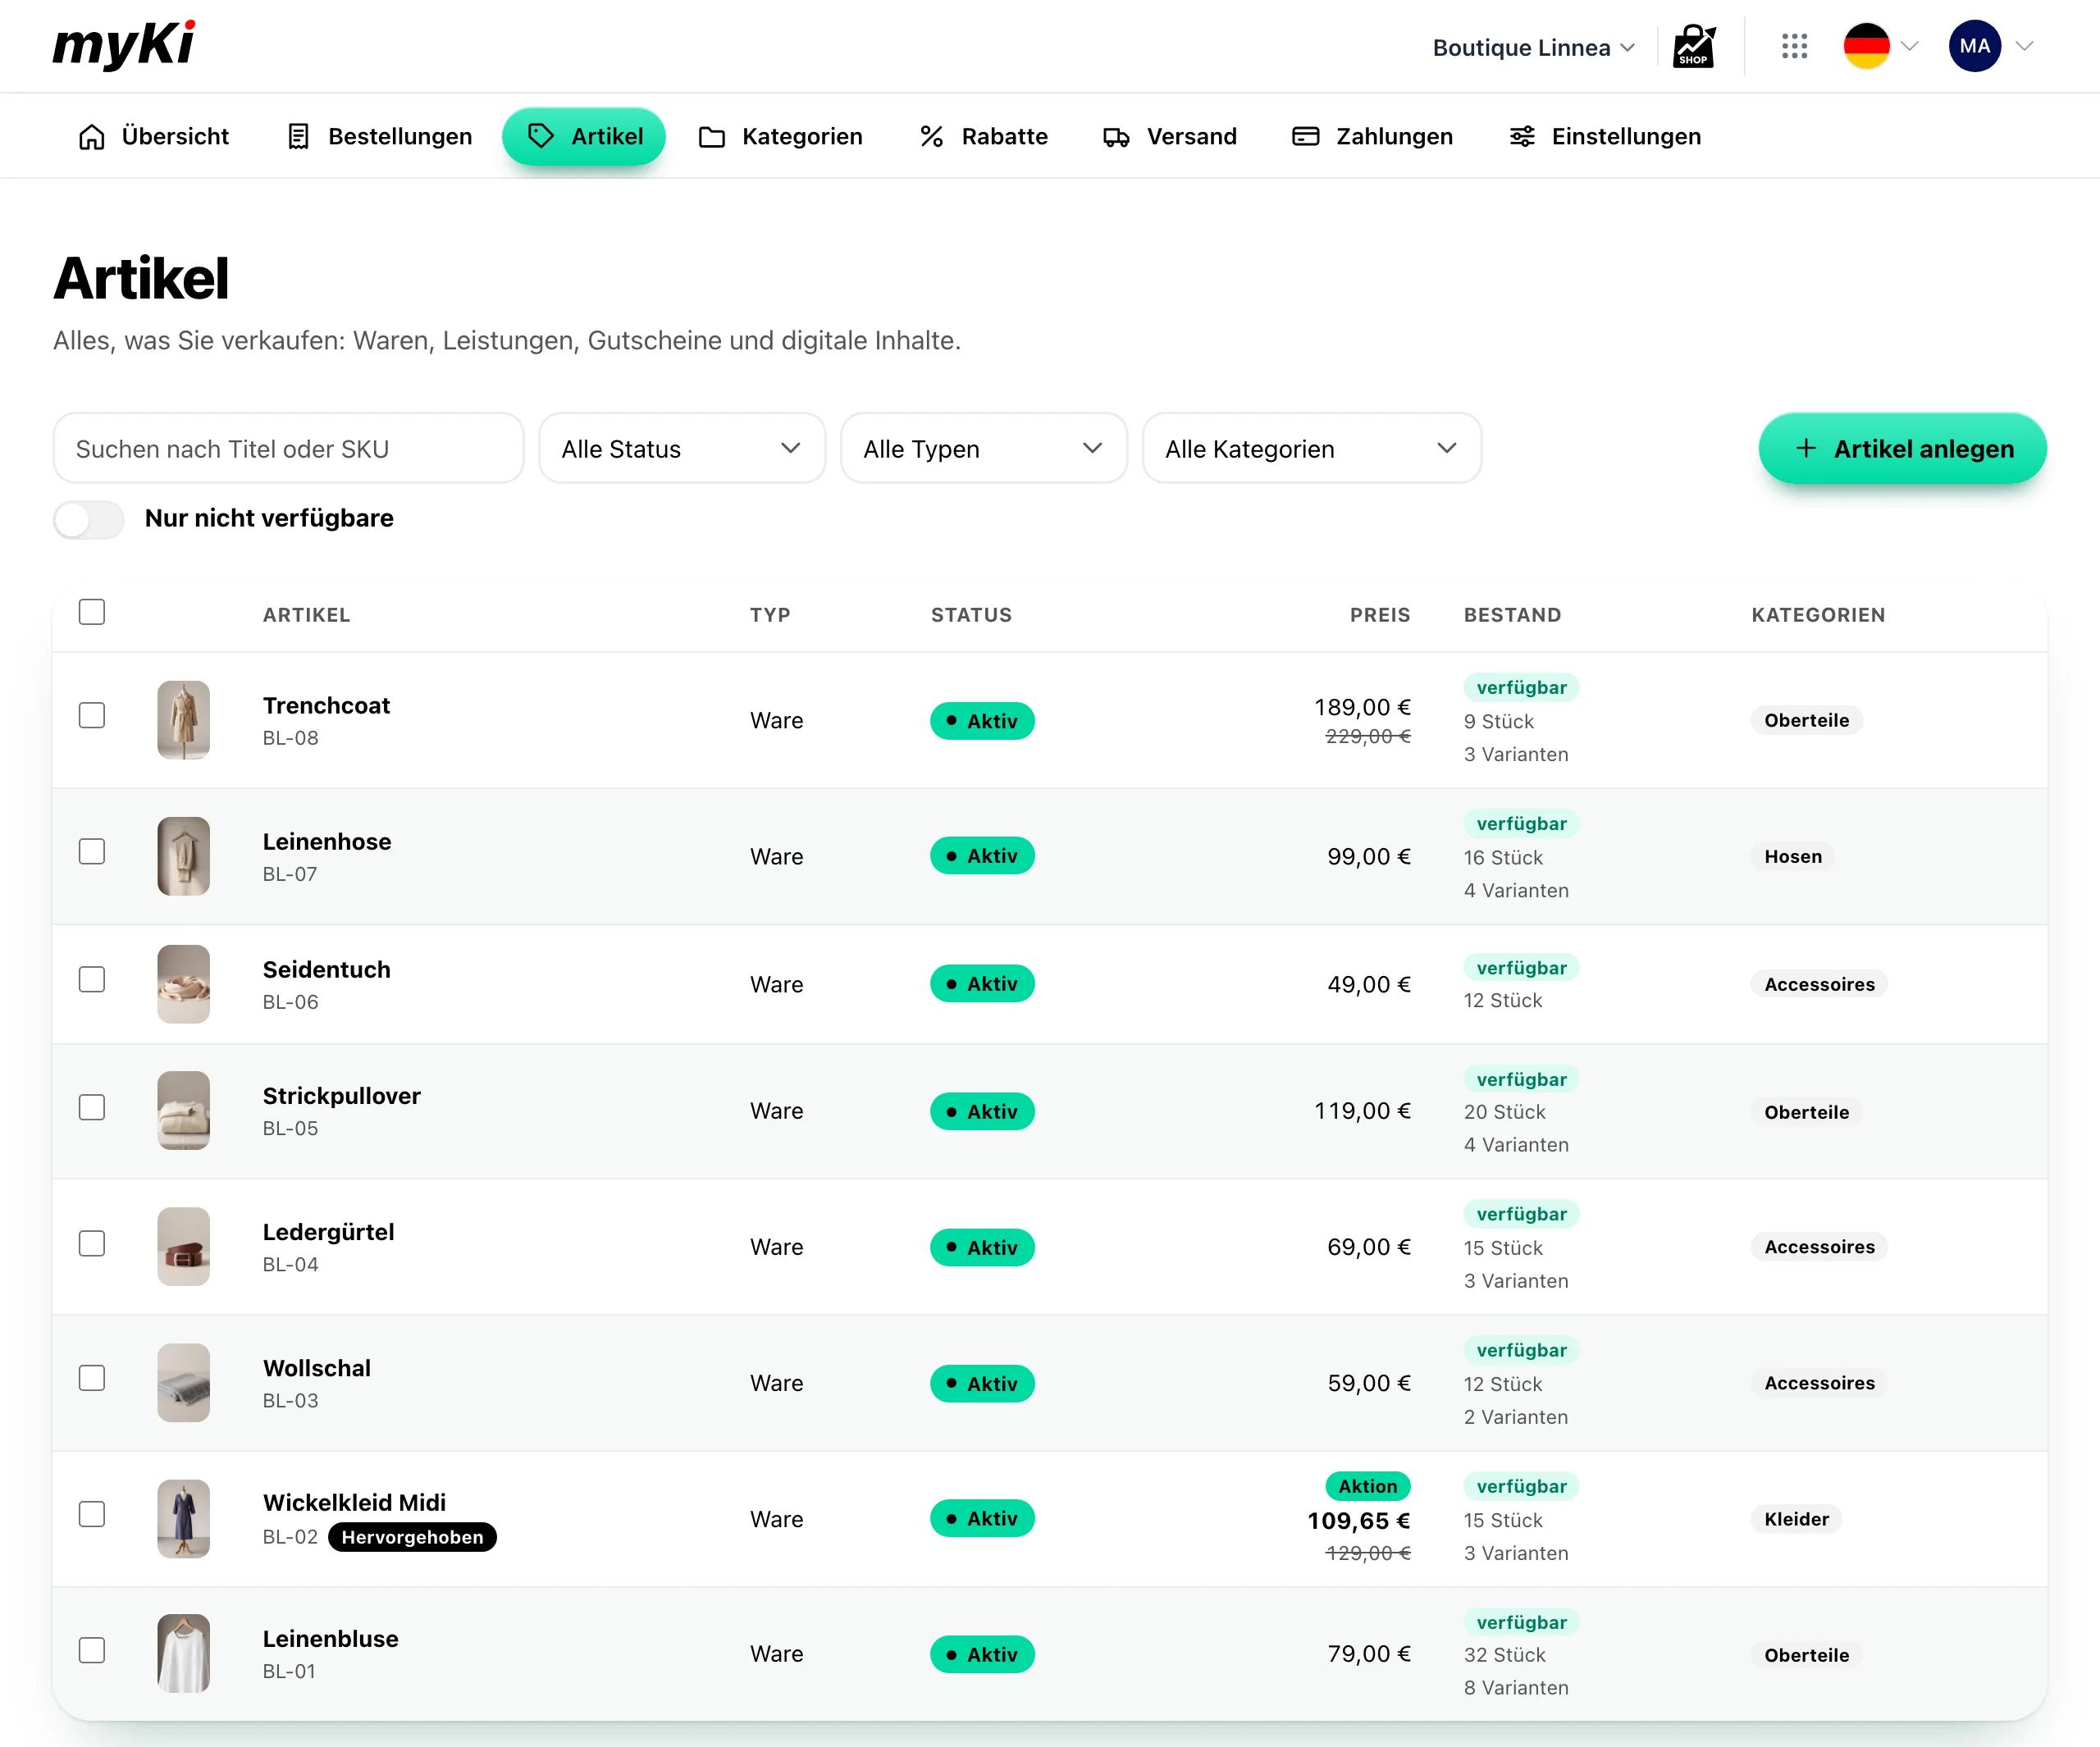The image size is (2100, 1747).
Task: Open the Wickelkleid Midi product thumbnail
Action: tap(184, 1519)
